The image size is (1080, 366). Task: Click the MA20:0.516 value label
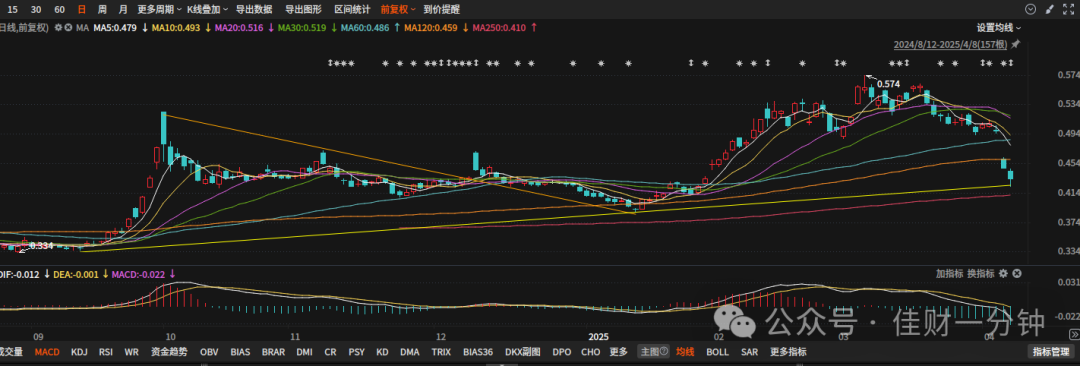pyautogui.click(x=240, y=28)
